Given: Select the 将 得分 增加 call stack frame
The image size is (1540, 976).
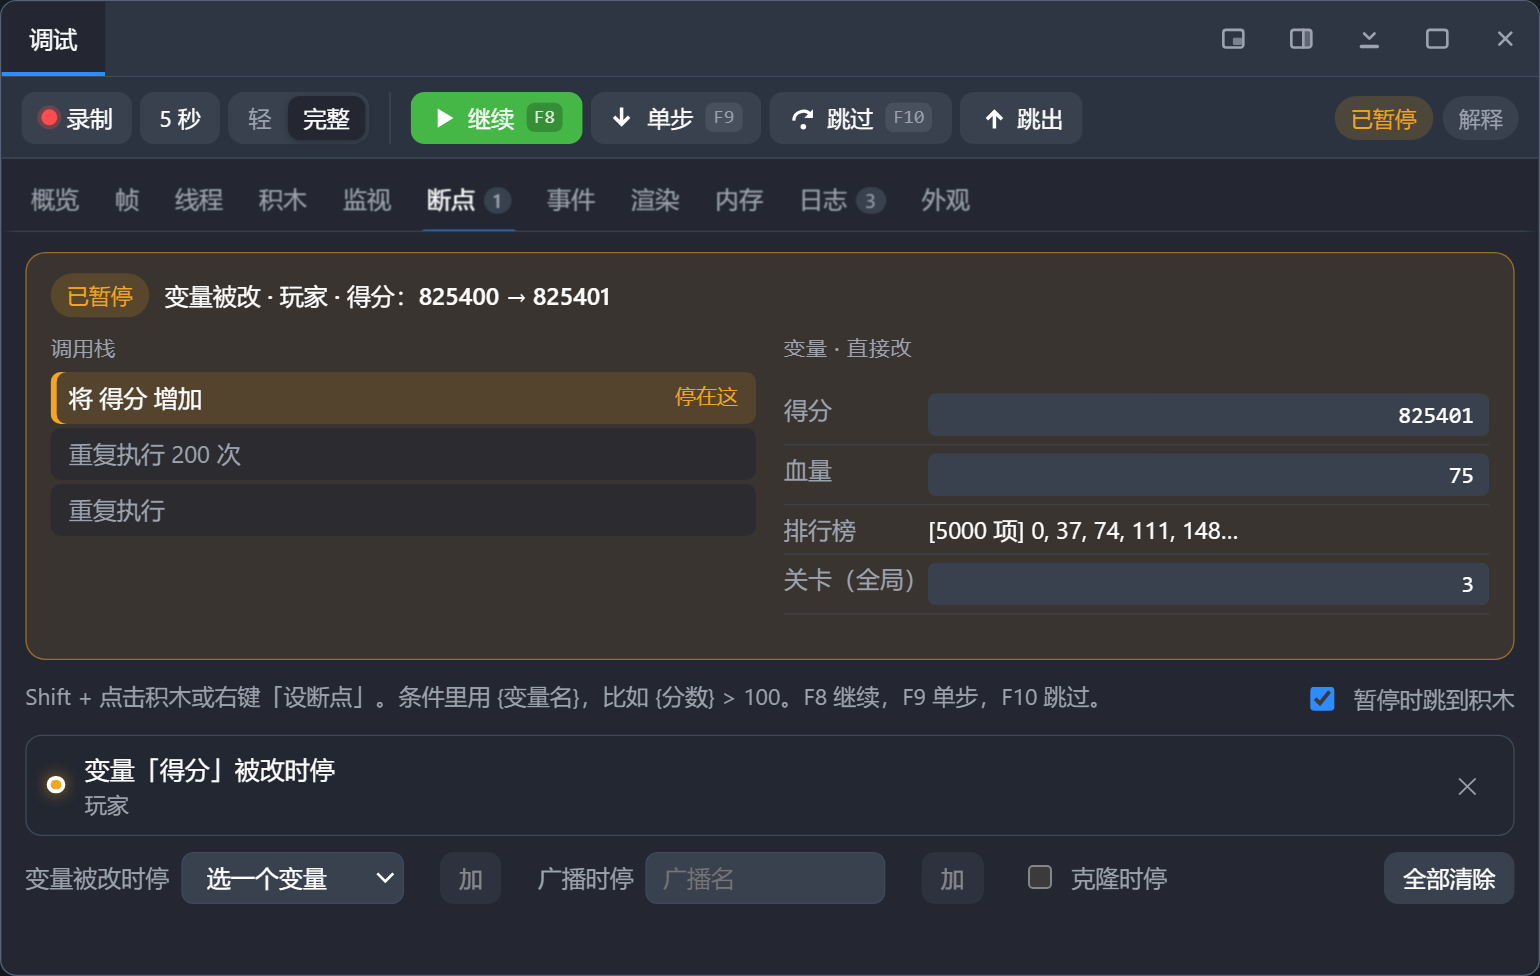Looking at the screenshot, I should (403, 398).
